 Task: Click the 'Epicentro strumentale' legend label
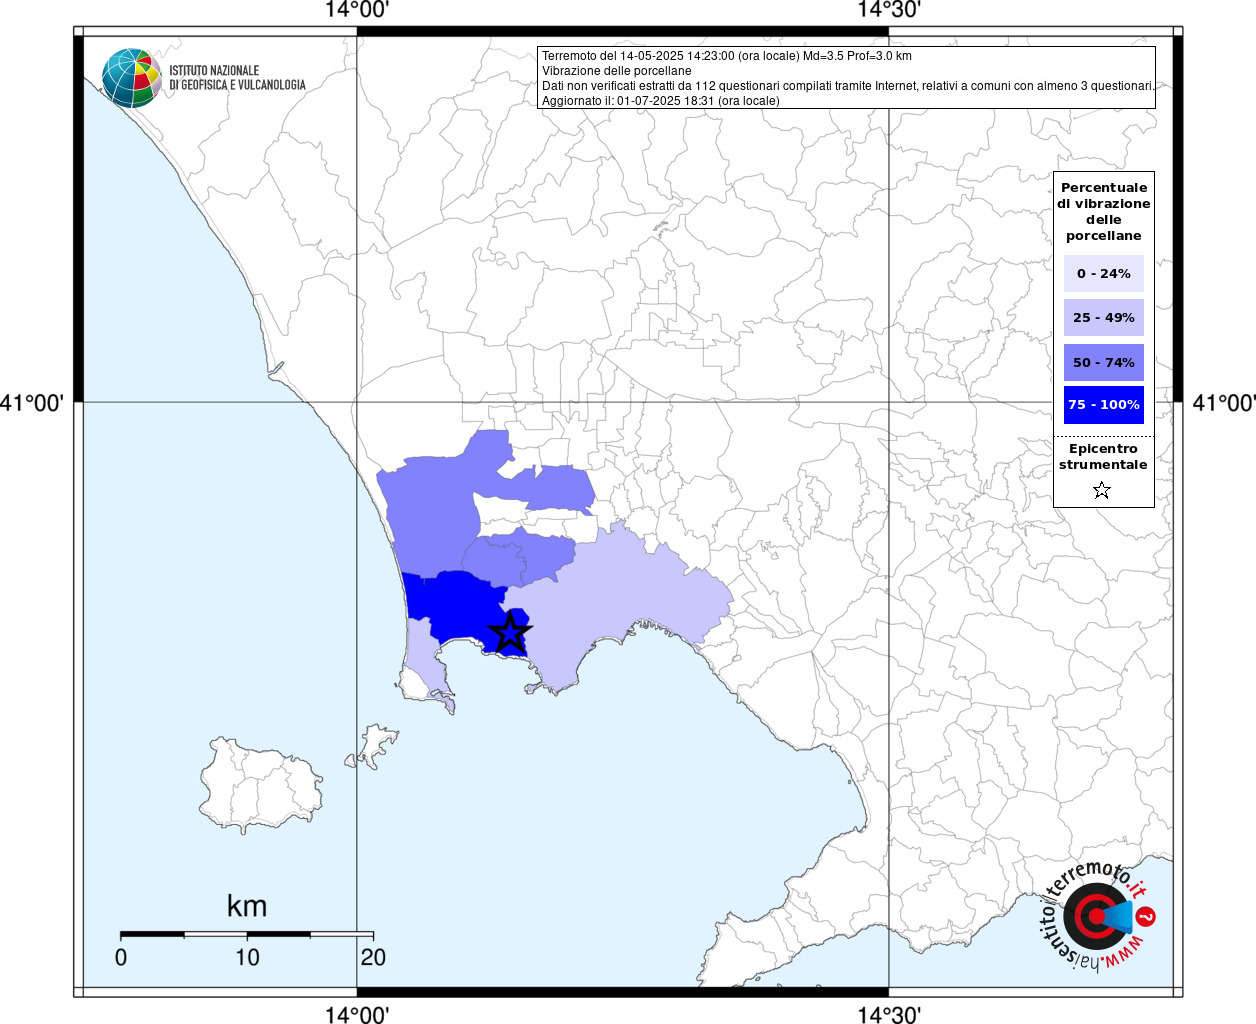(x=1103, y=456)
